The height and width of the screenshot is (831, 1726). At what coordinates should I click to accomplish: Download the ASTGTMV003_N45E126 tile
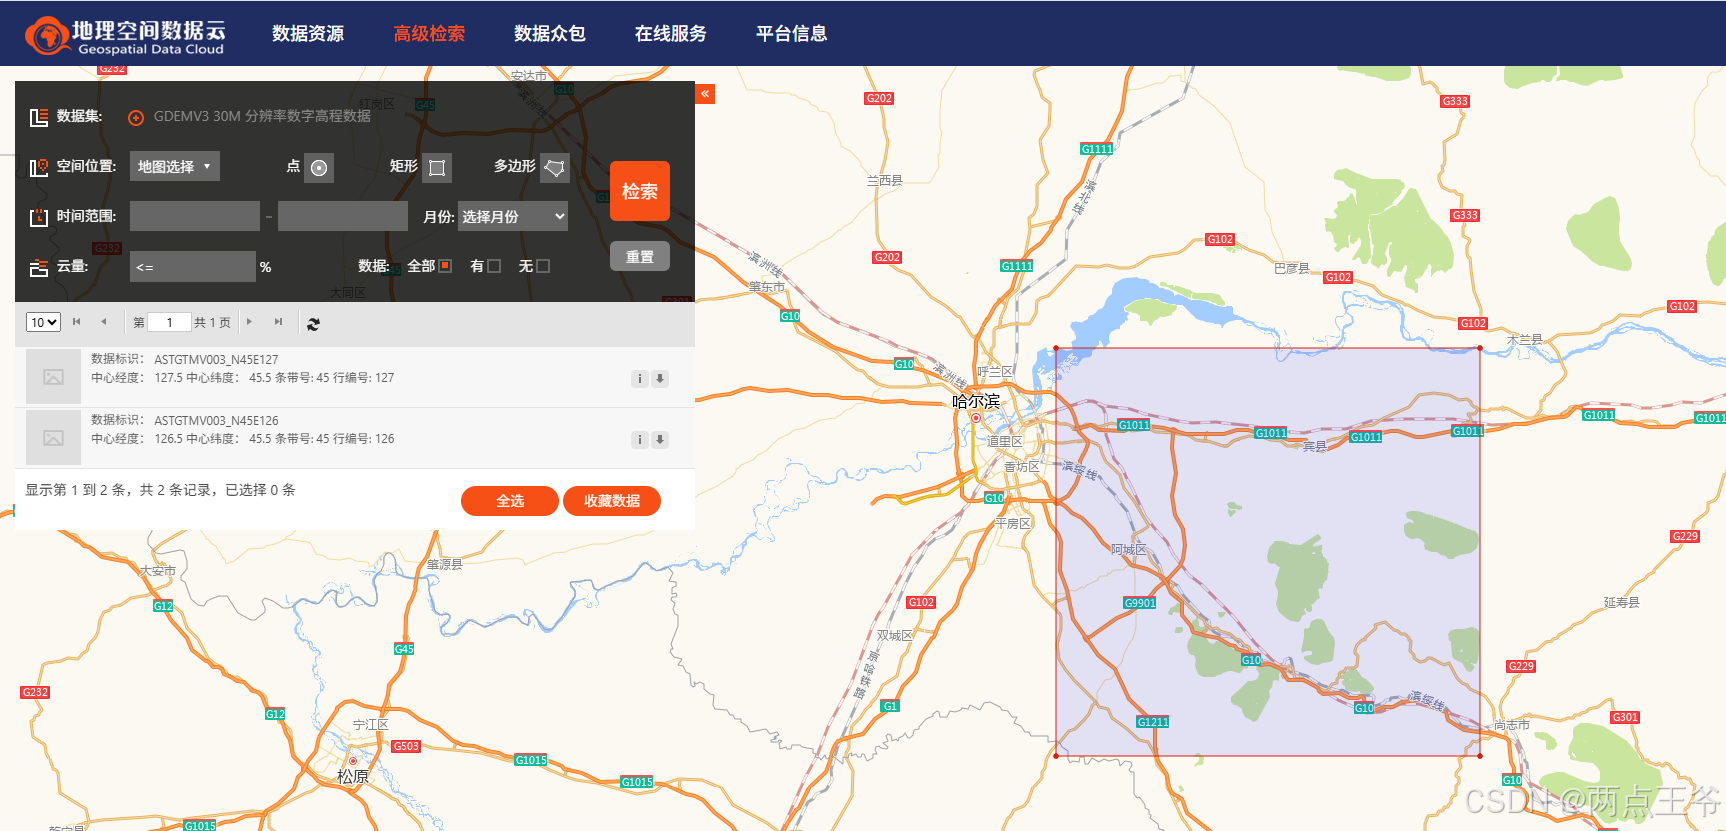click(660, 440)
